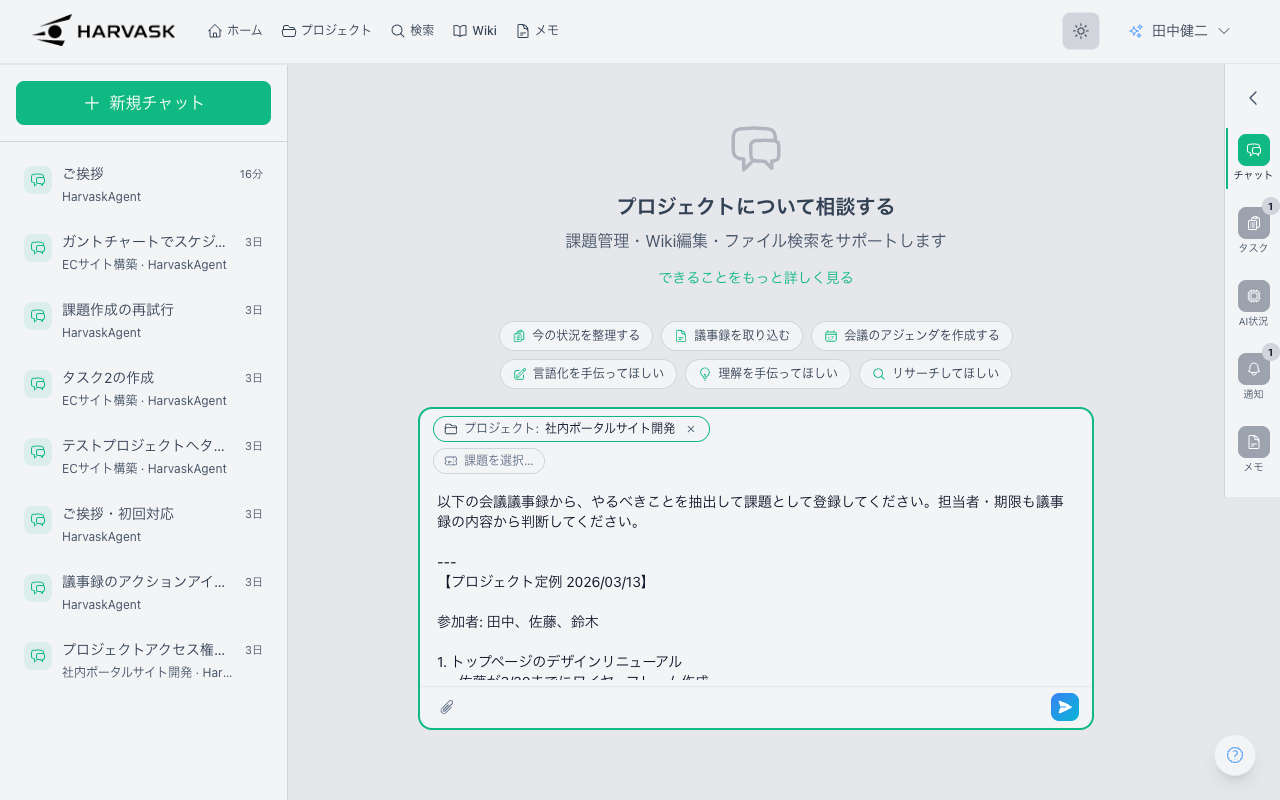Remove the 社内ポータルサイト開発 project tag

690,429
